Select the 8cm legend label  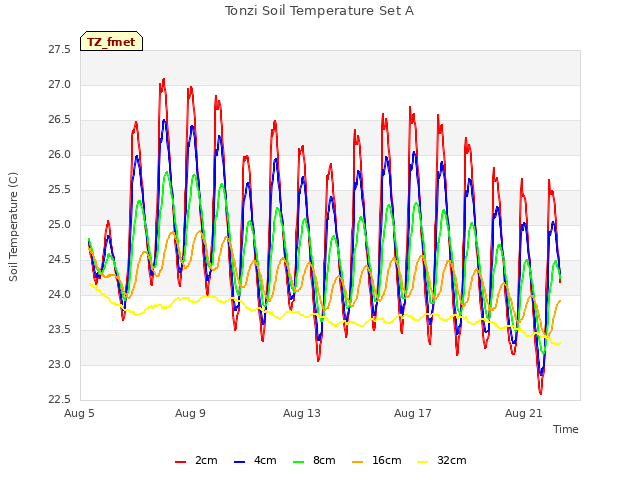(x=324, y=460)
